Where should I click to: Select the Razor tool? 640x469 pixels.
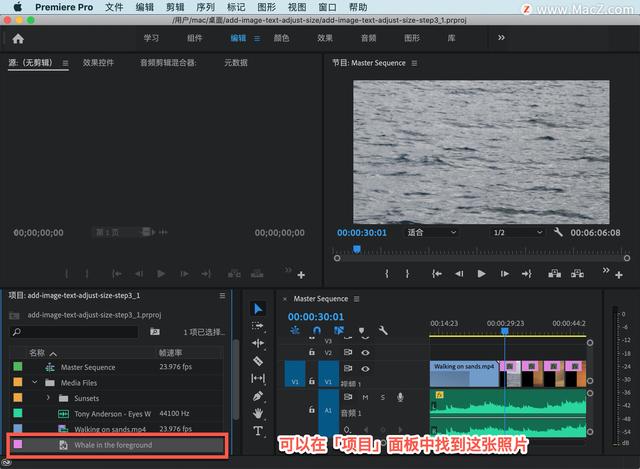258,361
